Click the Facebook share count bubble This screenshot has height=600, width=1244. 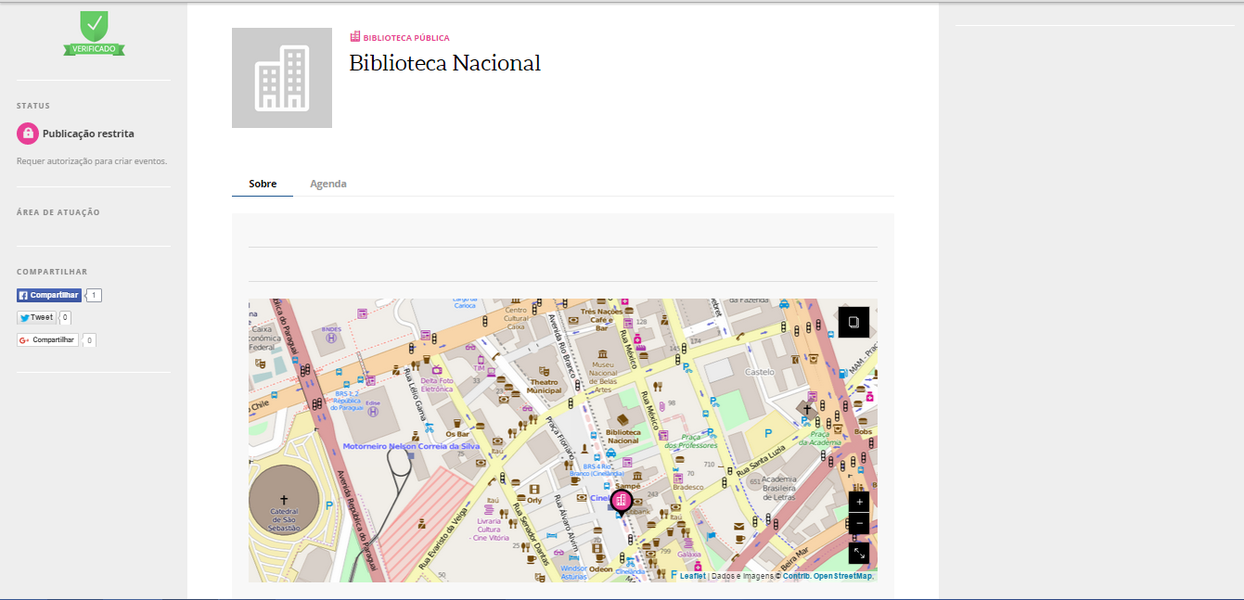(x=94, y=295)
